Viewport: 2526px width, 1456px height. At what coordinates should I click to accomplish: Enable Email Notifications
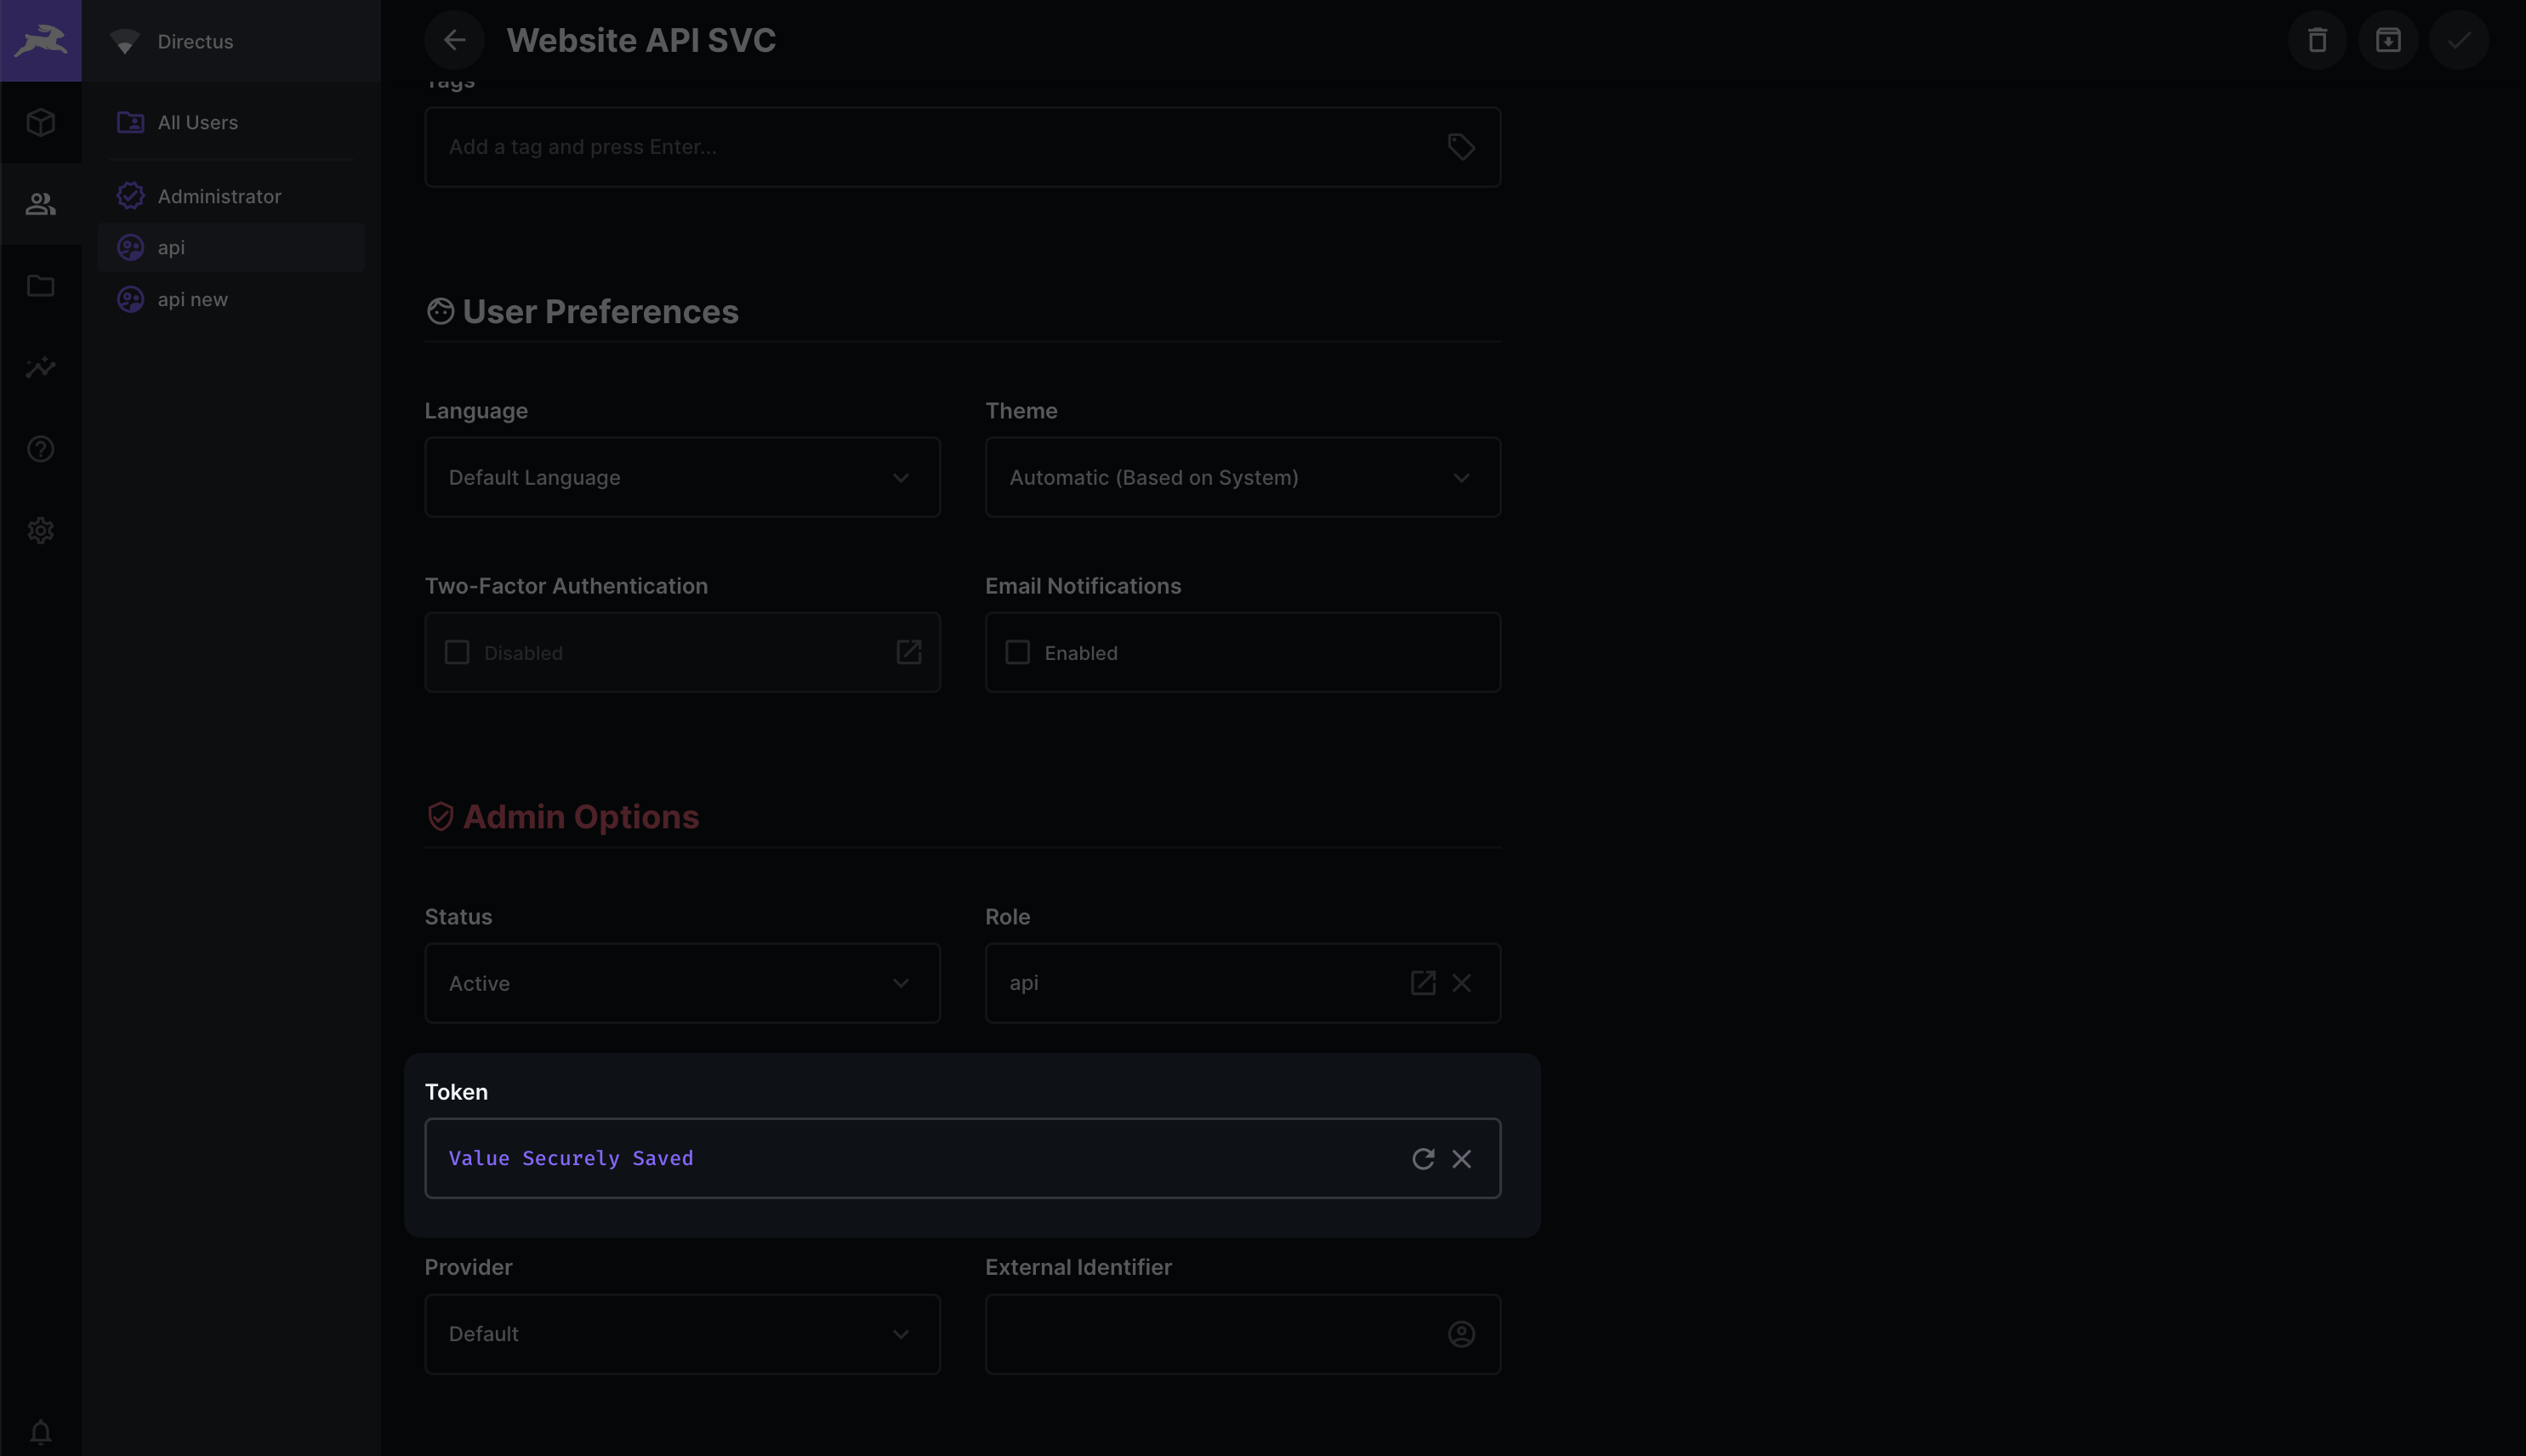tap(1017, 652)
